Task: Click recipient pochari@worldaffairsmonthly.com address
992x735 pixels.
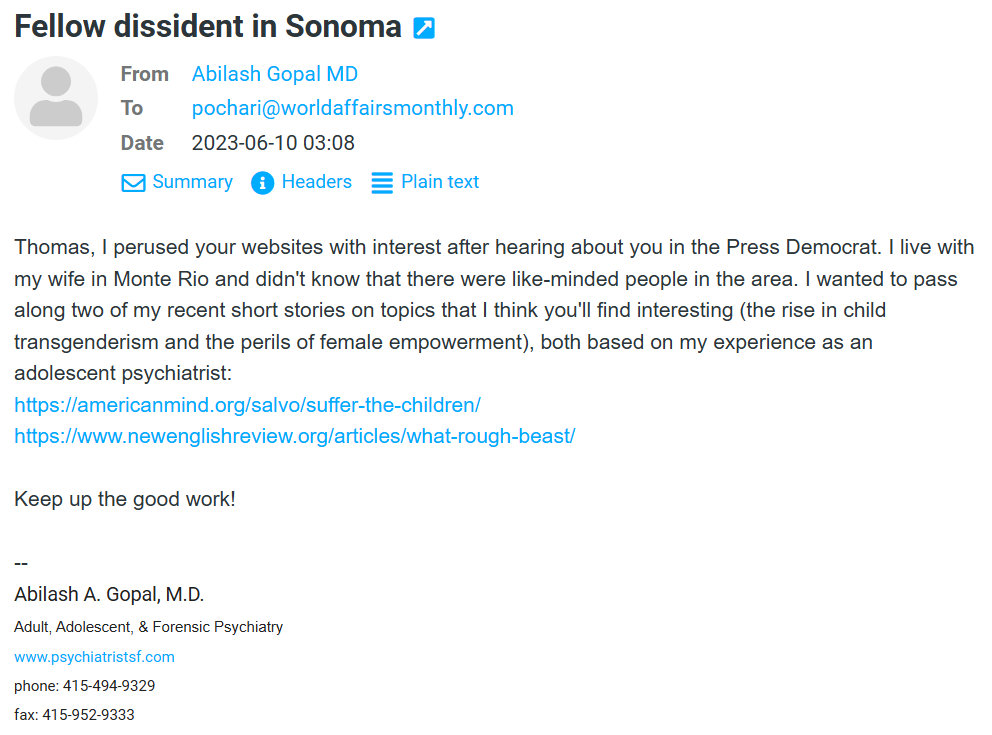Action: click(352, 108)
